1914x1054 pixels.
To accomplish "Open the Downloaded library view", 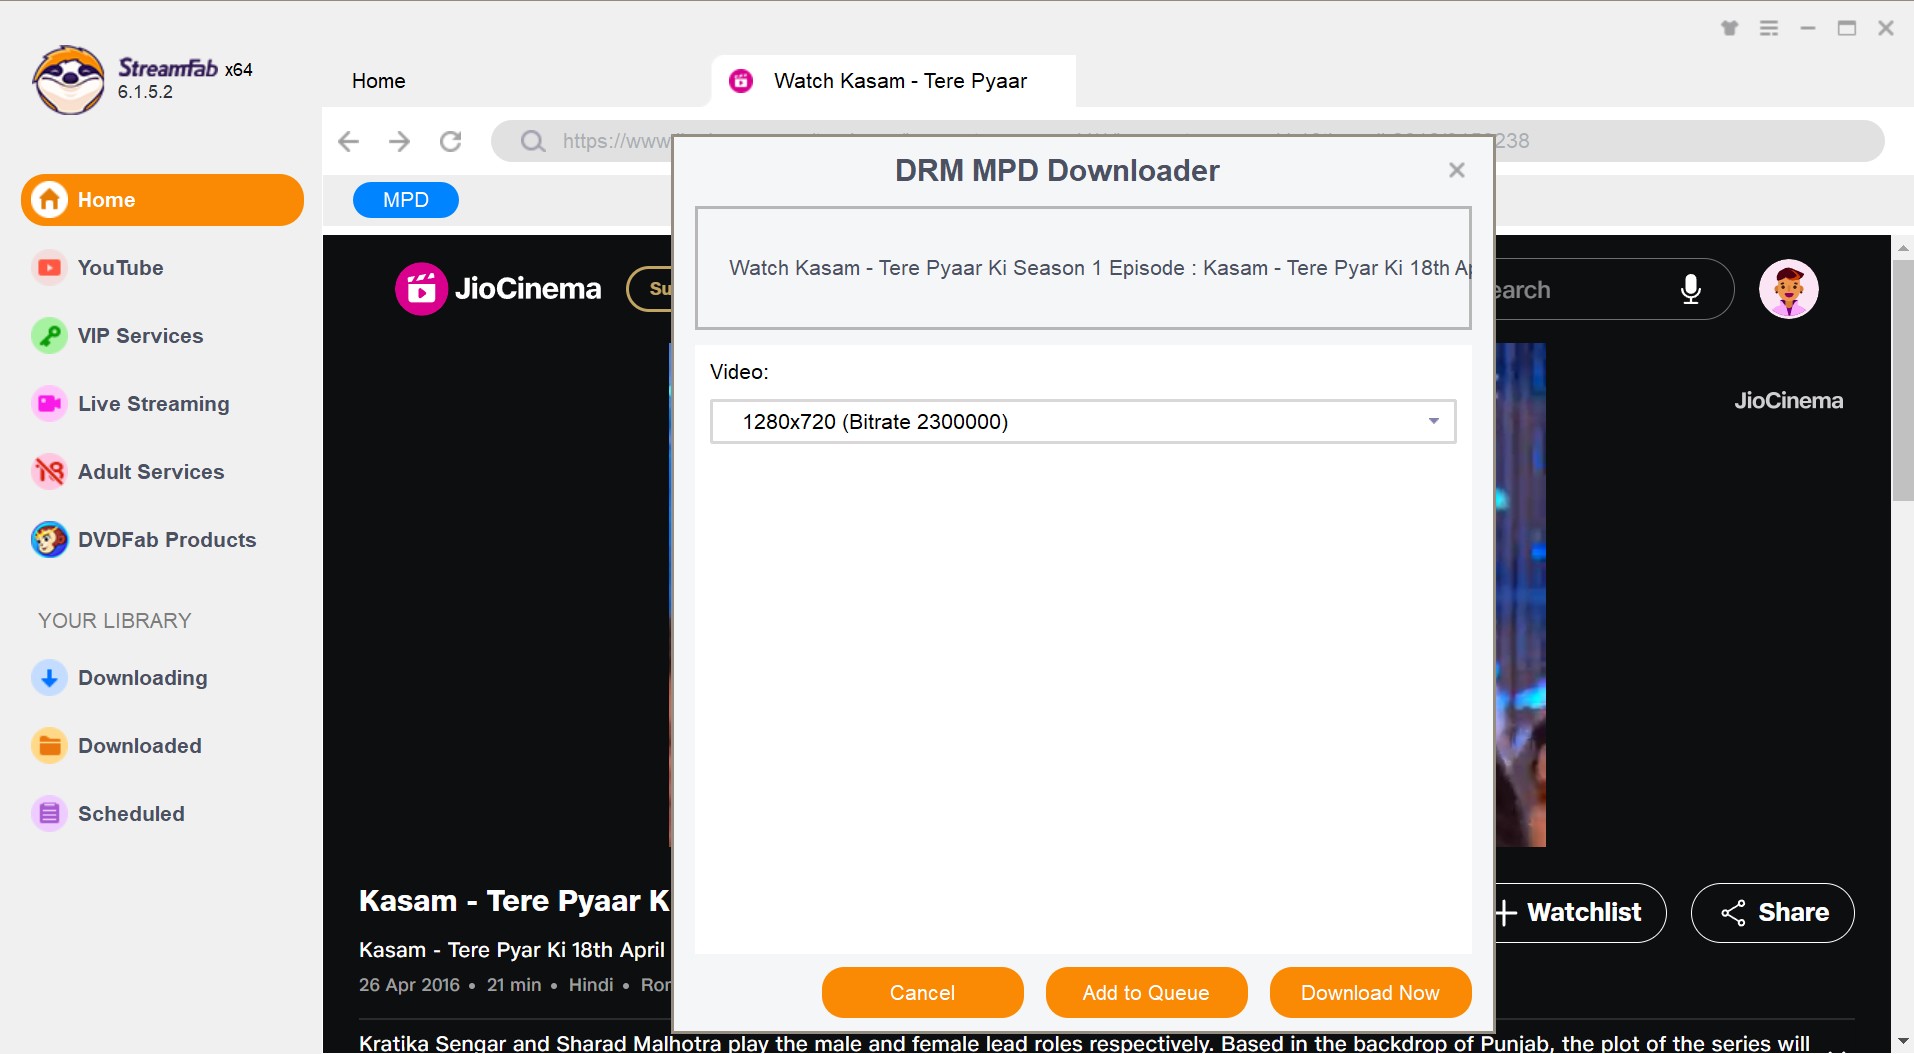I will [140, 745].
